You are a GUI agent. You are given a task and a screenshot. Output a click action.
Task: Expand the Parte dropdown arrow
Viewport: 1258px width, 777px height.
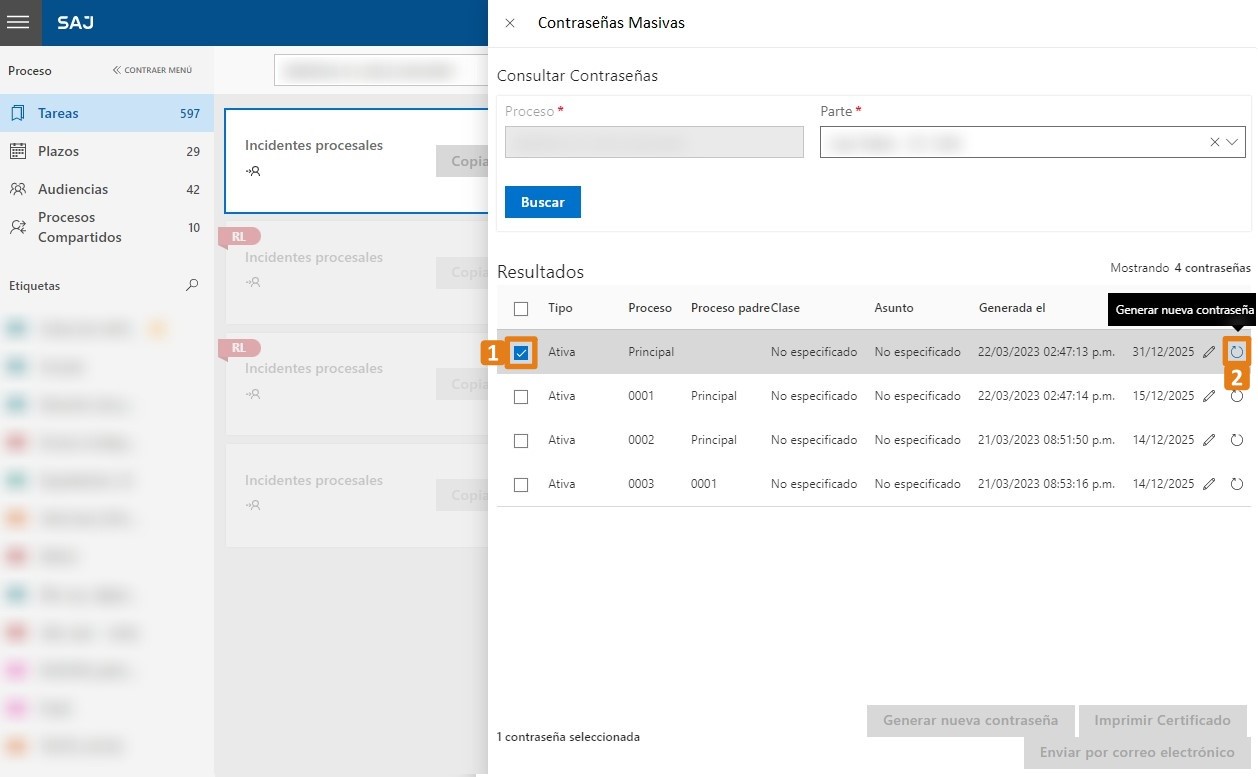[x=1232, y=142]
